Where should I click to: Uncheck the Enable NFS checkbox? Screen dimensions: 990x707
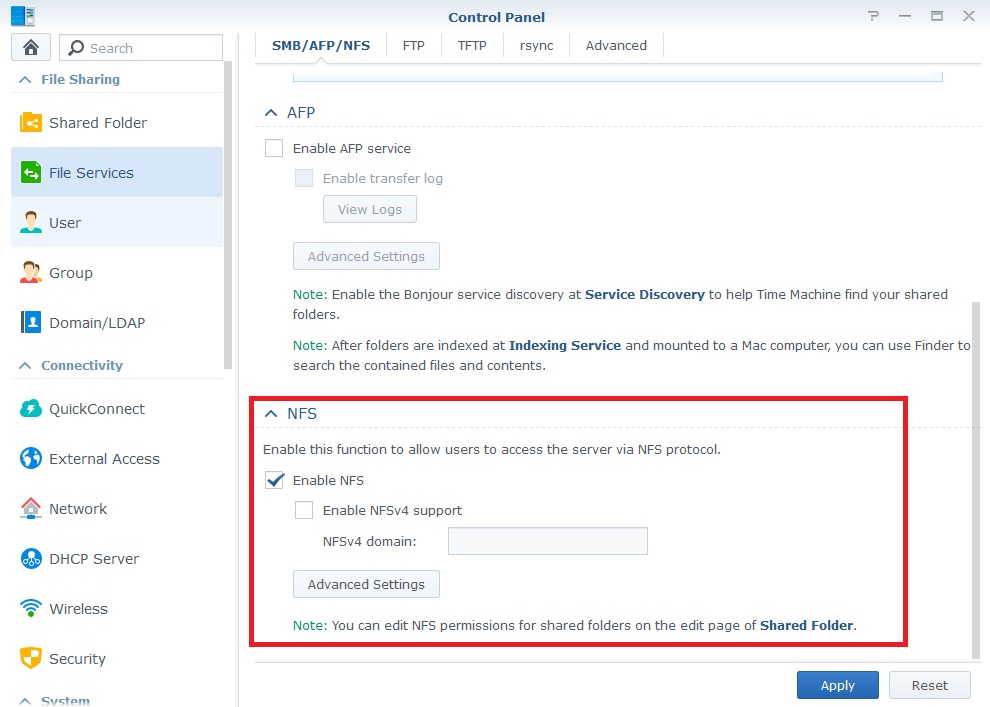tap(274, 480)
